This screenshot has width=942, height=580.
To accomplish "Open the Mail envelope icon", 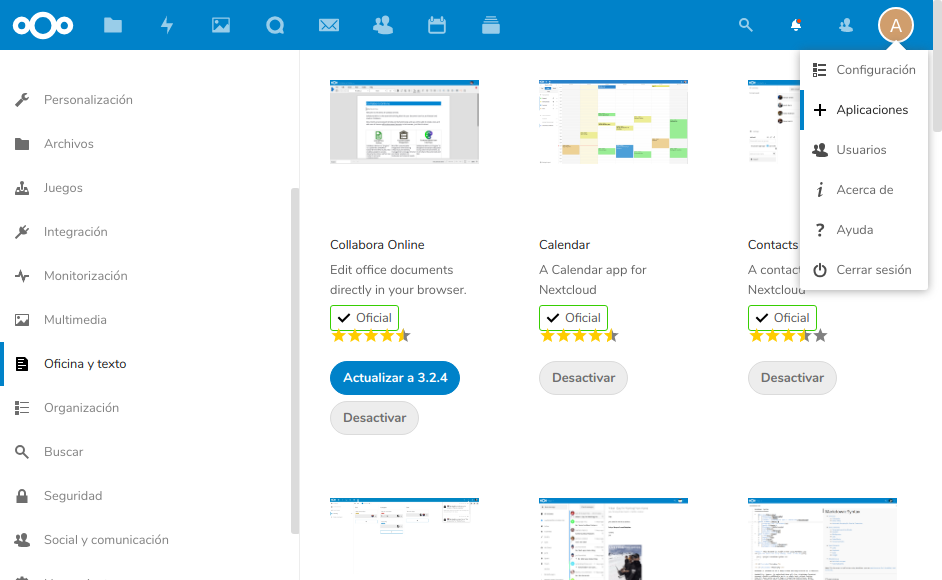I will point(329,25).
